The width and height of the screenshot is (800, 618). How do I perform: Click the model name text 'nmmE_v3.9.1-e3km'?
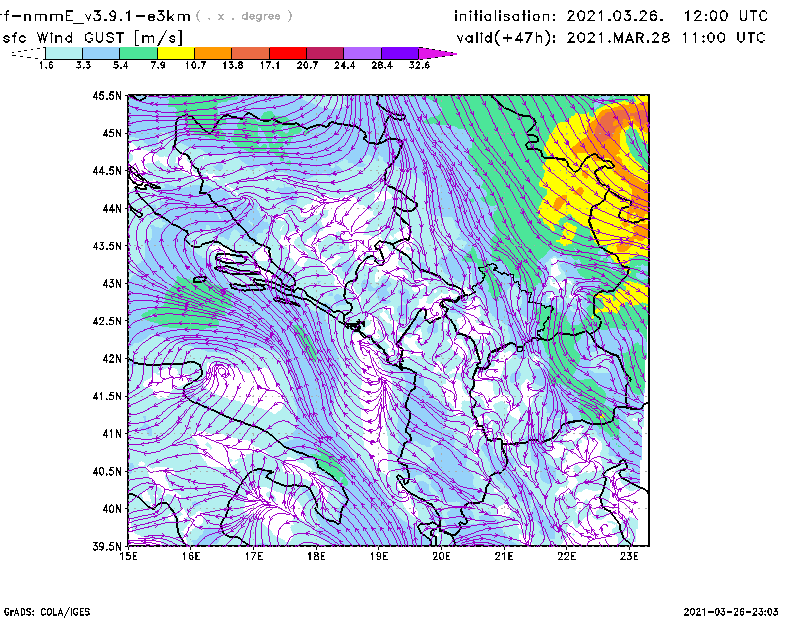(107, 16)
